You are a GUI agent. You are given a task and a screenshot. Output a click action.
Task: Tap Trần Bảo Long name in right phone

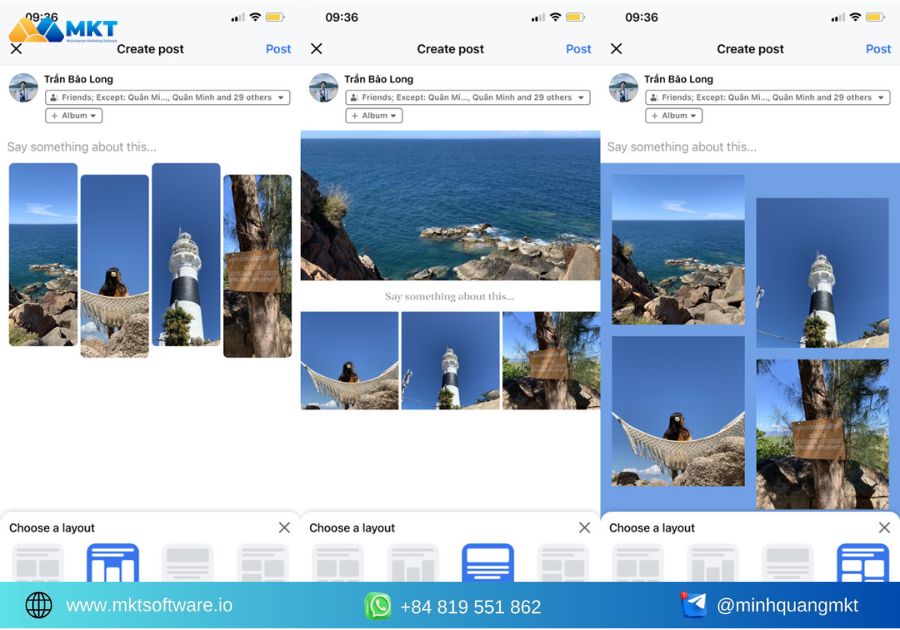tap(678, 79)
